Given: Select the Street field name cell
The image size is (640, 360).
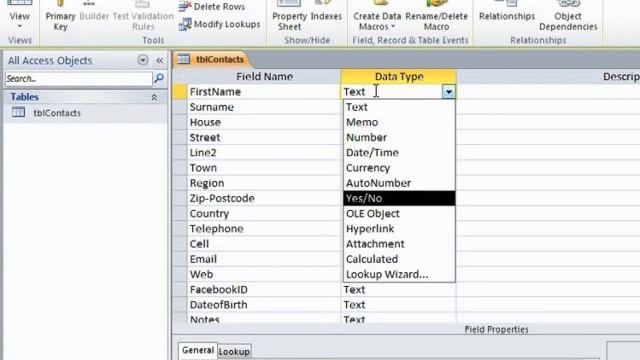Looking at the screenshot, I should coord(264,138).
